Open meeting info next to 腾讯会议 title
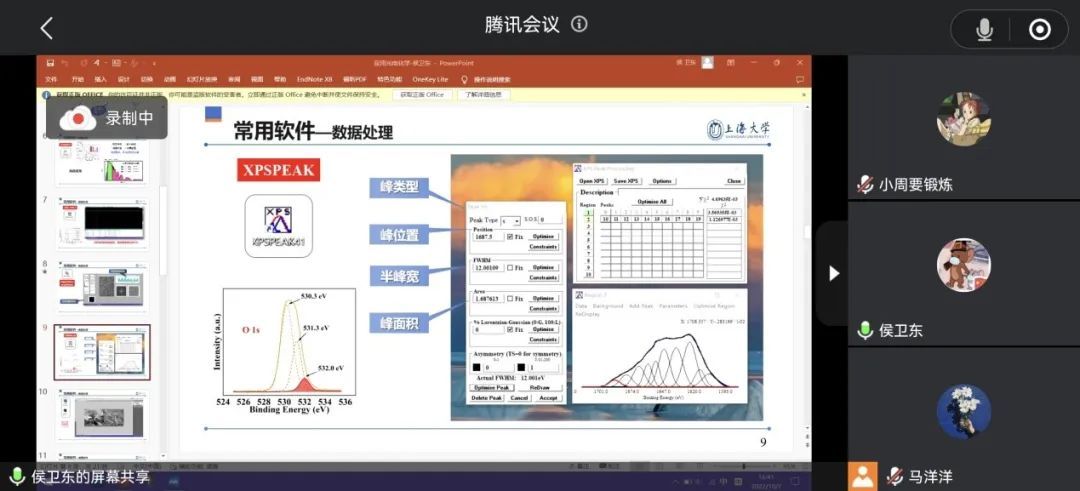Viewport: 1080px width, 491px height. tap(579, 24)
